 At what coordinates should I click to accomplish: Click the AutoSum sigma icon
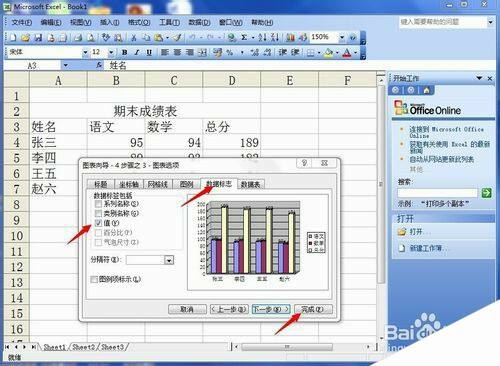coord(244,38)
